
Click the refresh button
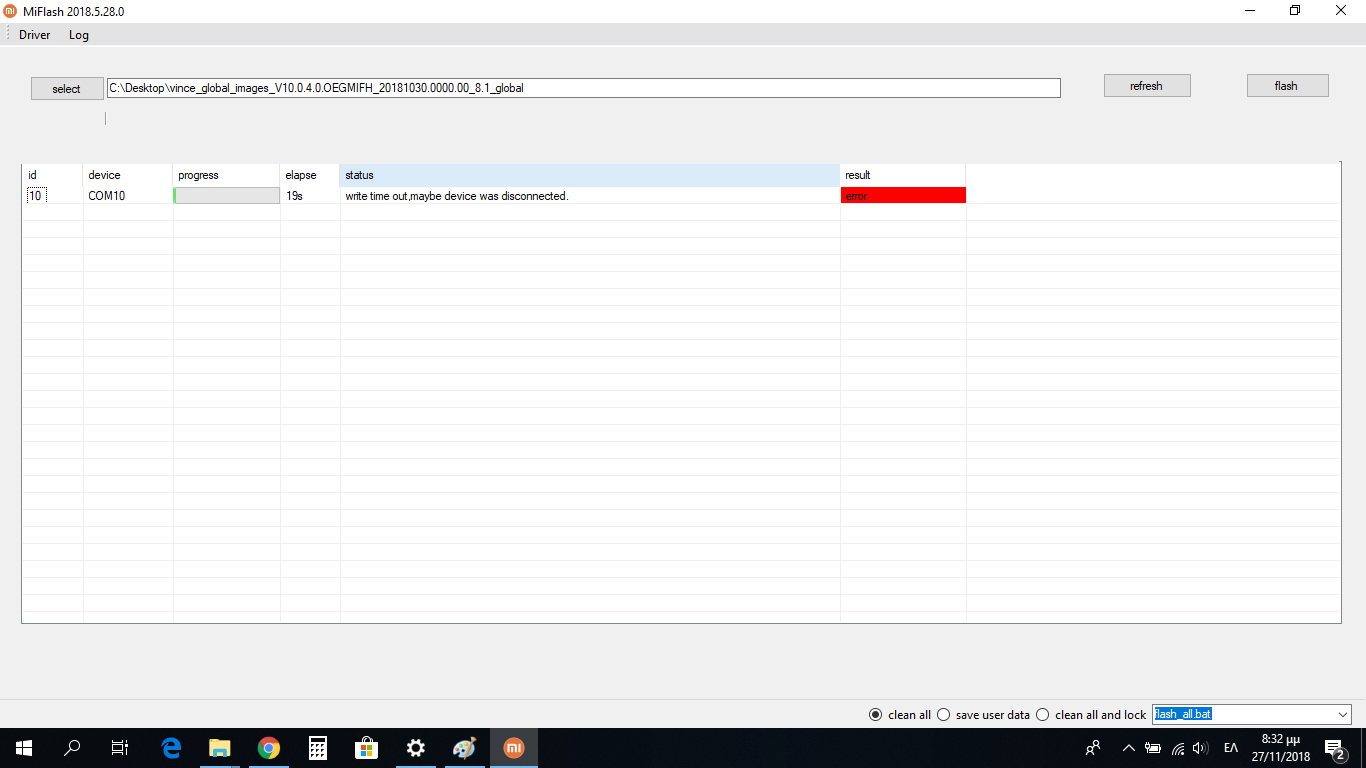coord(1147,86)
